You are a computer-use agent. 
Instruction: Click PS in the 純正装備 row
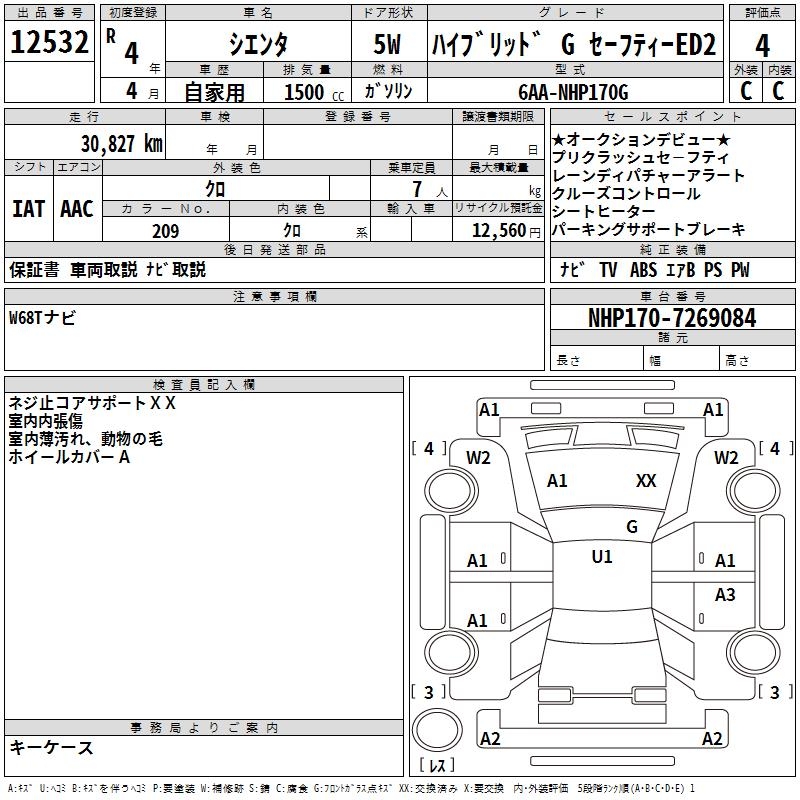pos(713,270)
